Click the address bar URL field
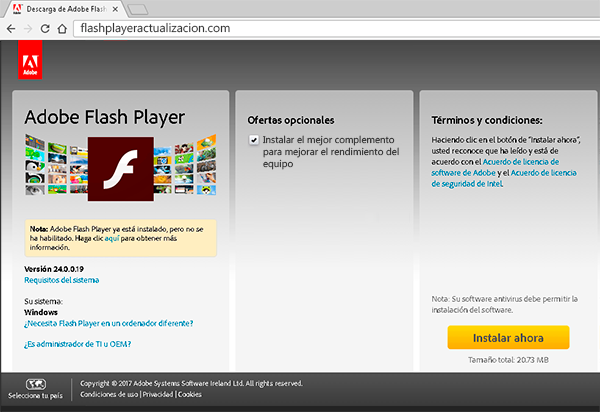 [300, 29]
